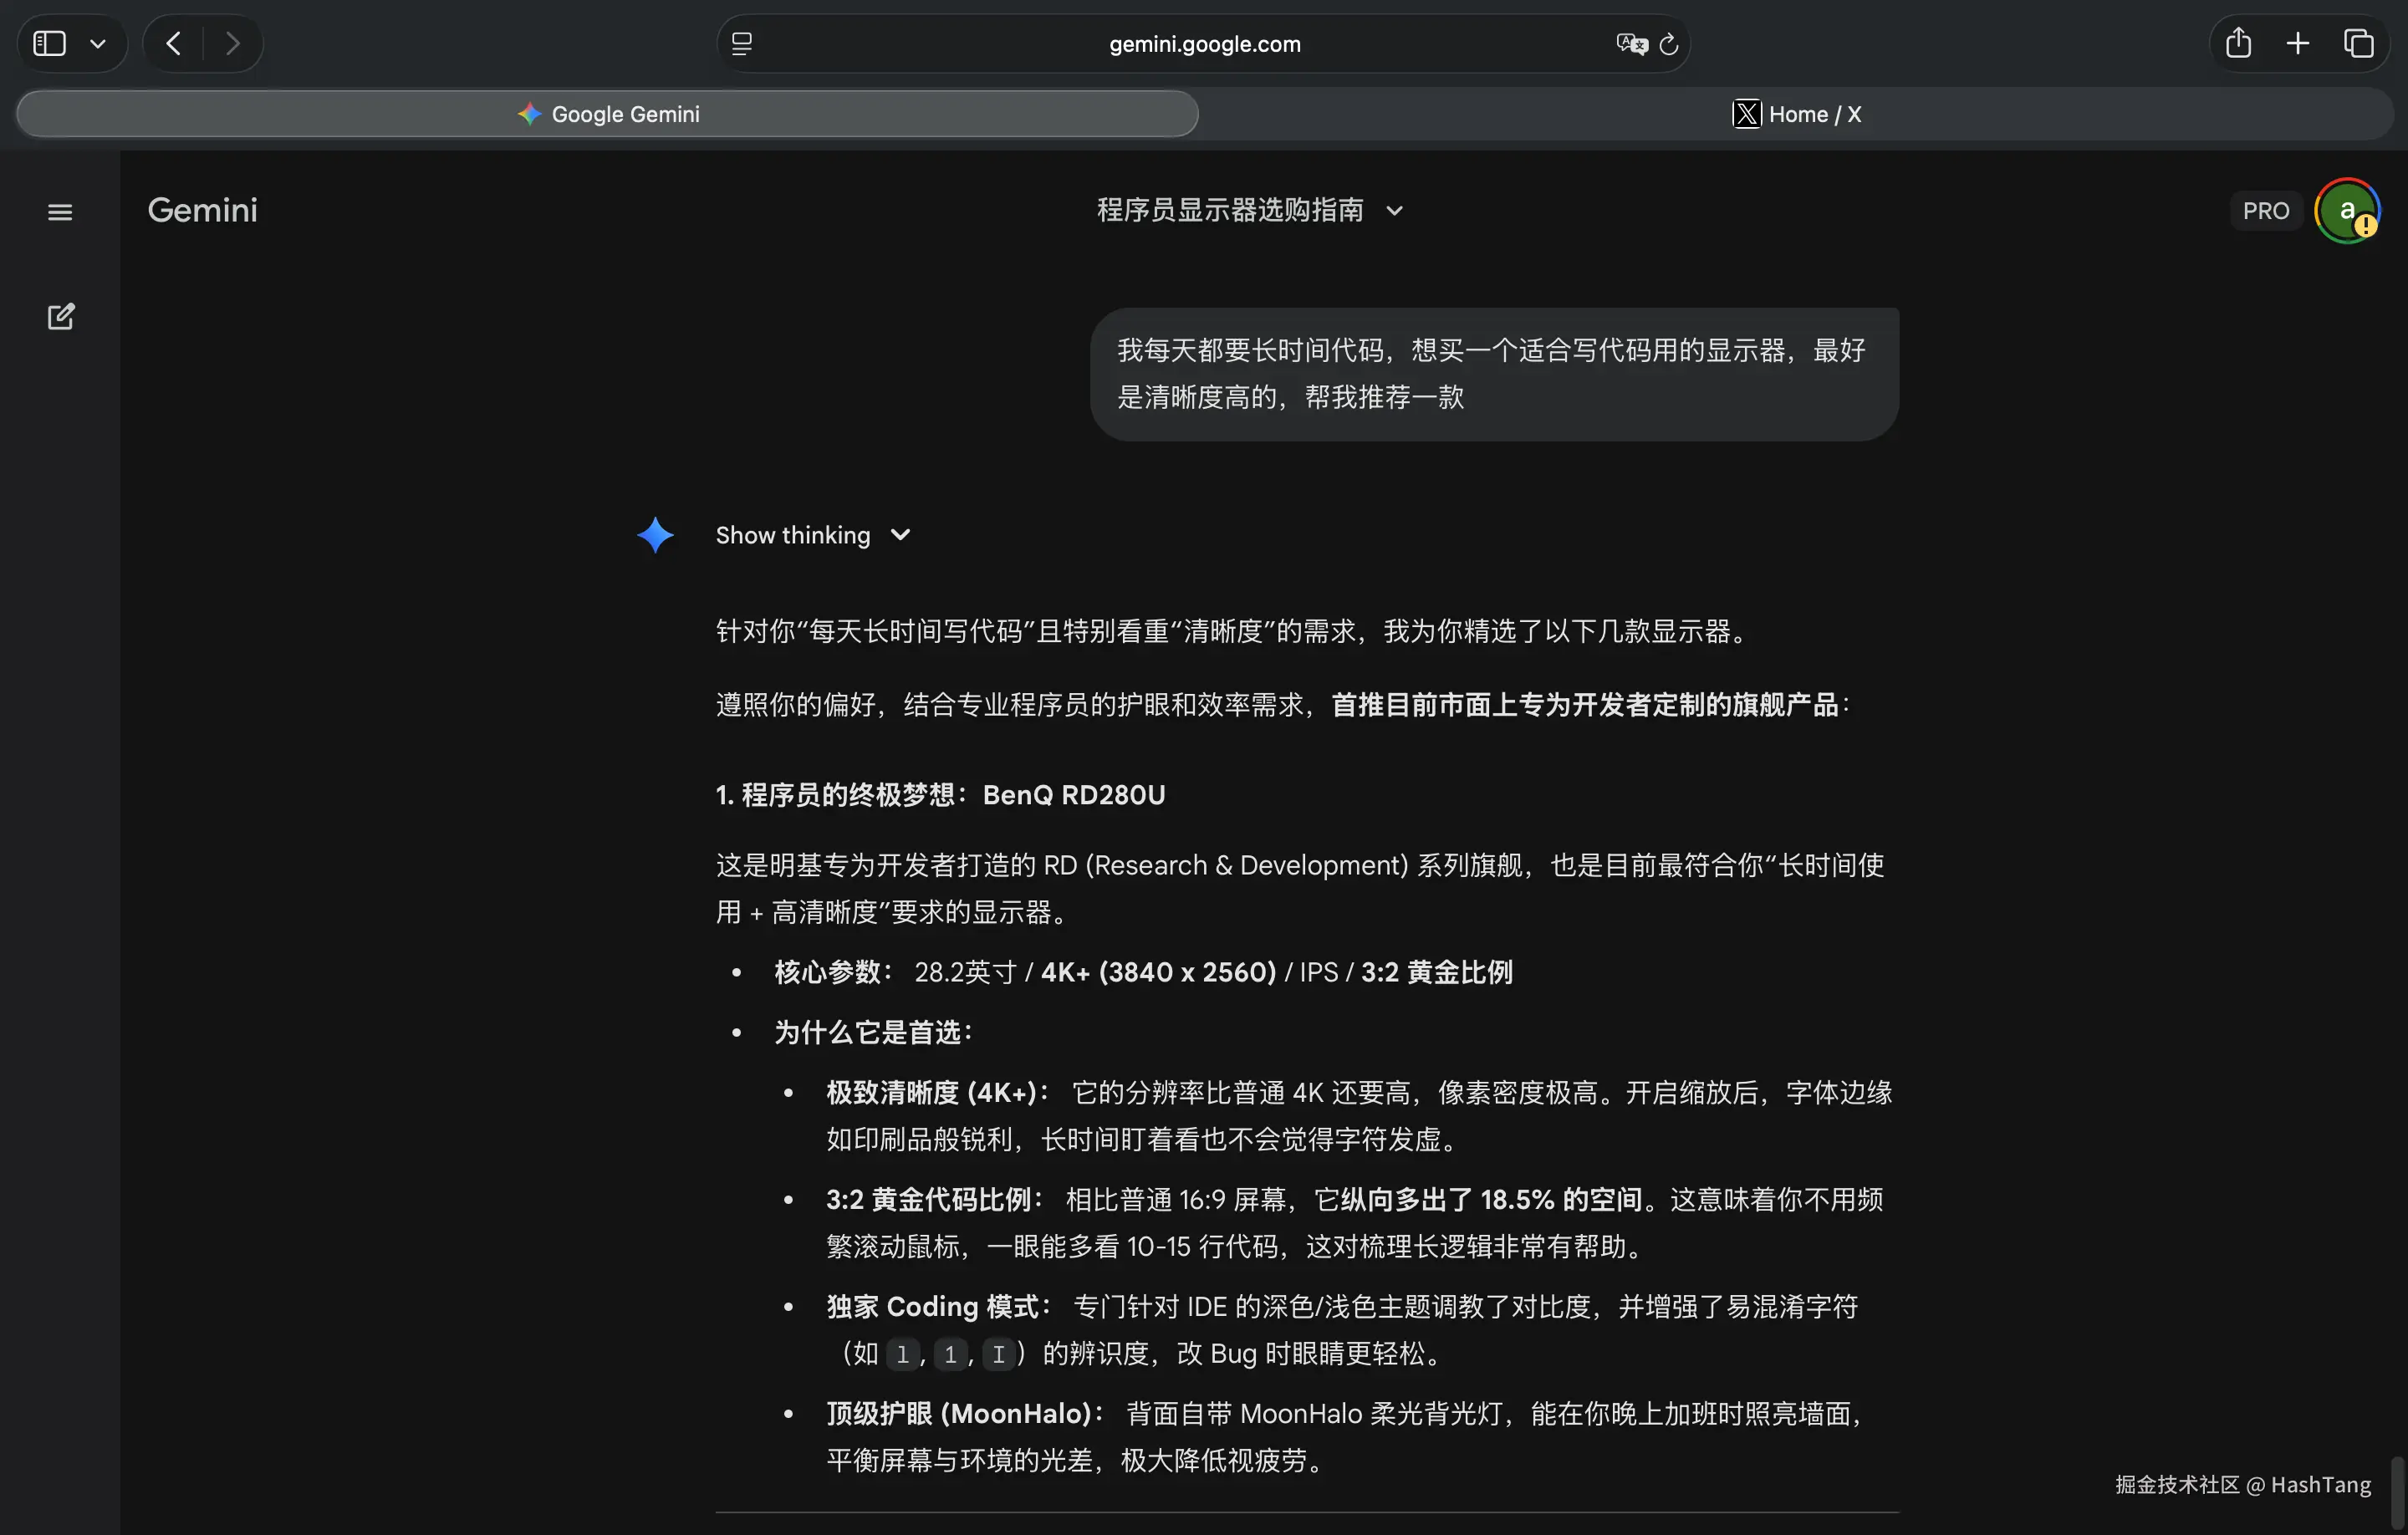2408x1535 pixels.
Task: Open the sidebar options dropdown chevron
Action: [98, 44]
